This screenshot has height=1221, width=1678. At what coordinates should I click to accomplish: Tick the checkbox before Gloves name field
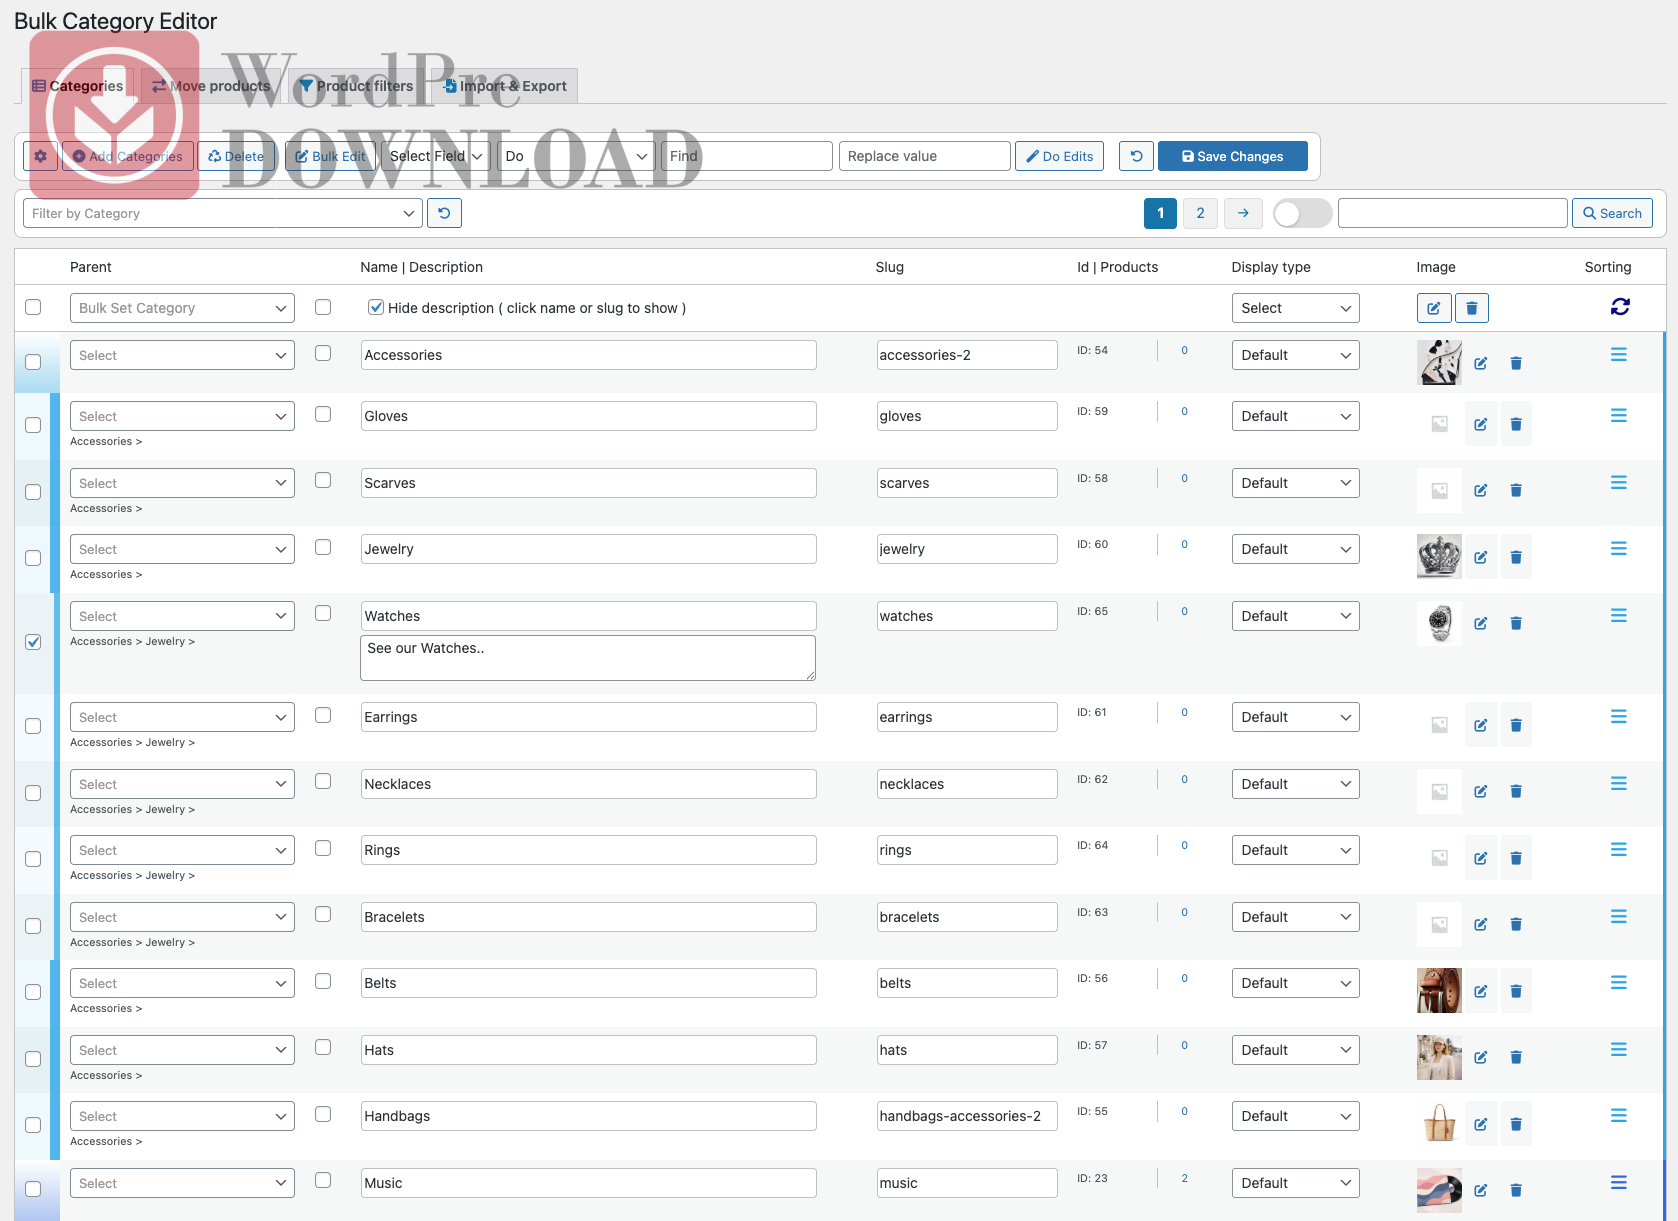[323, 414]
